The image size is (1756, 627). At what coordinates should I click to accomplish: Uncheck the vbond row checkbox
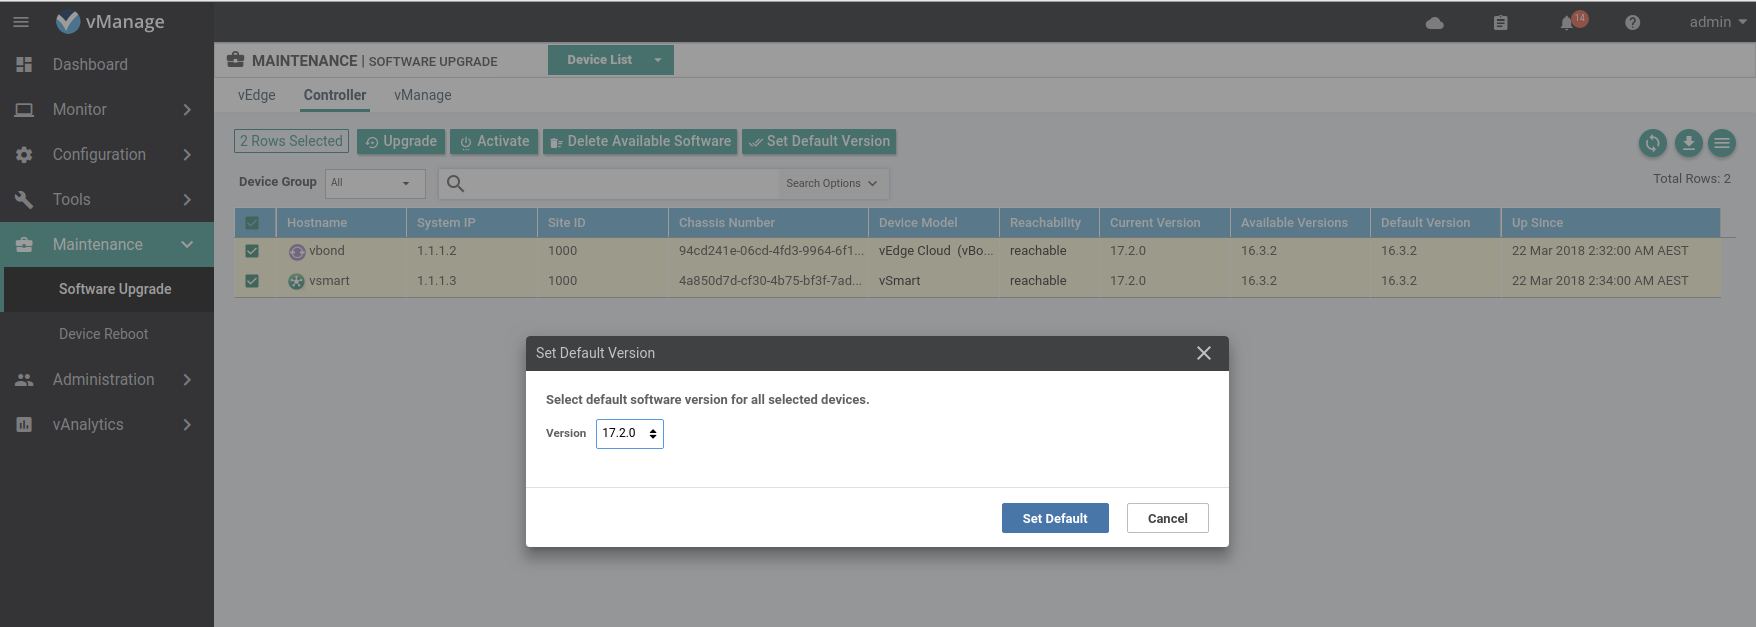[252, 251]
